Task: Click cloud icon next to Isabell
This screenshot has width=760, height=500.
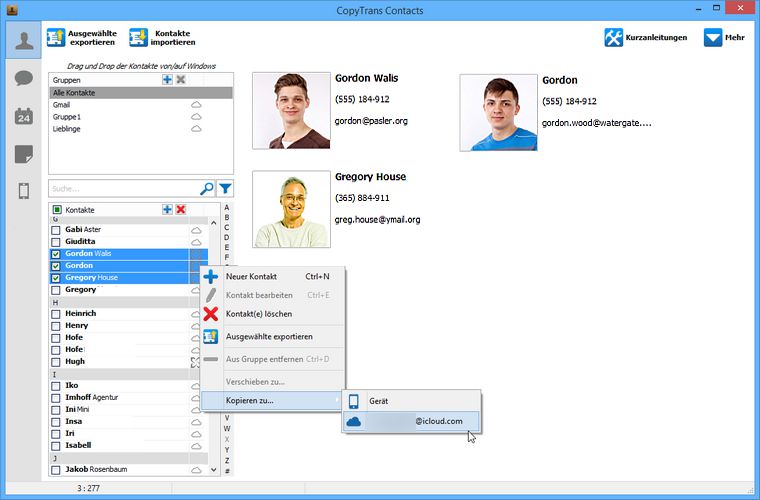Action: (x=196, y=446)
